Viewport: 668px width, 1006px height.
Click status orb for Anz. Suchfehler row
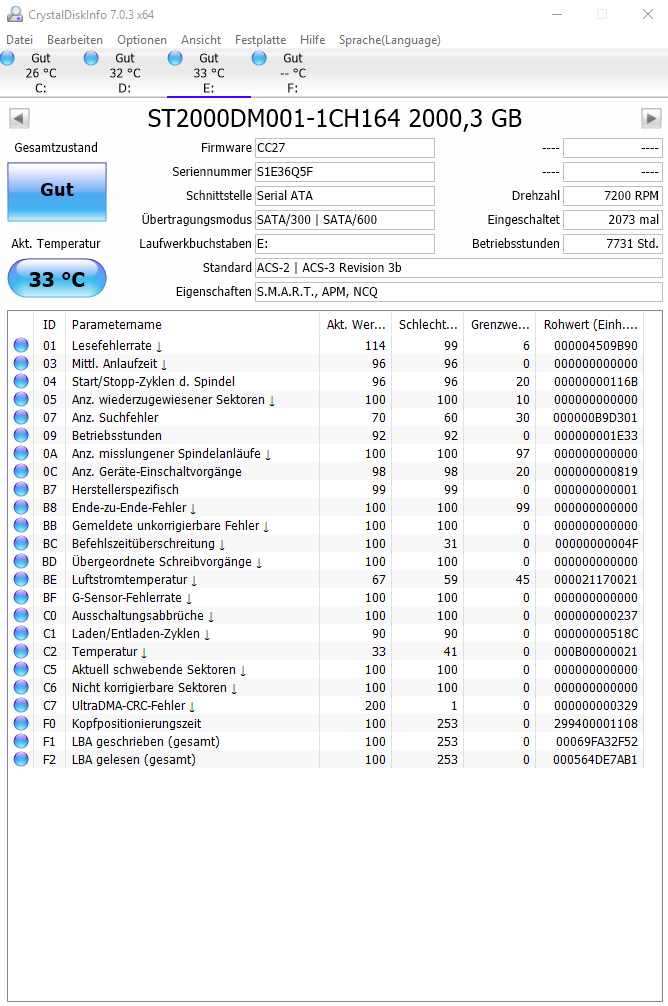point(21,417)
